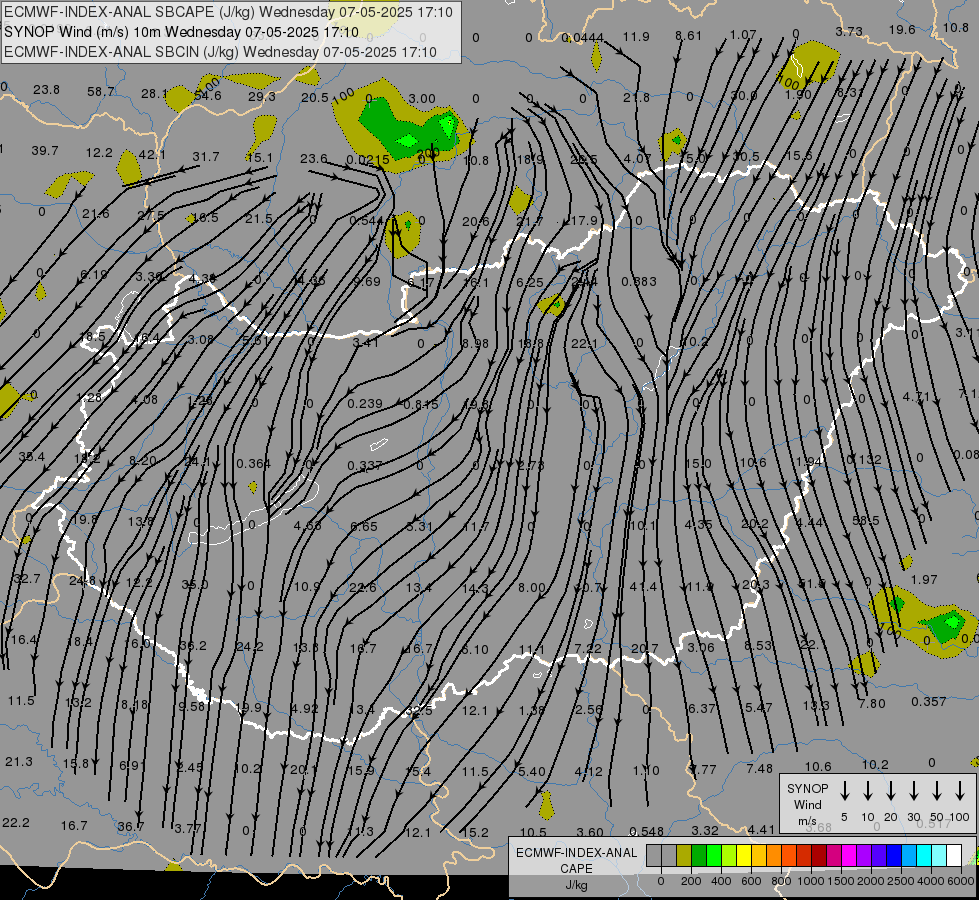Click the map value '0.883'

[x=639, y=282]
